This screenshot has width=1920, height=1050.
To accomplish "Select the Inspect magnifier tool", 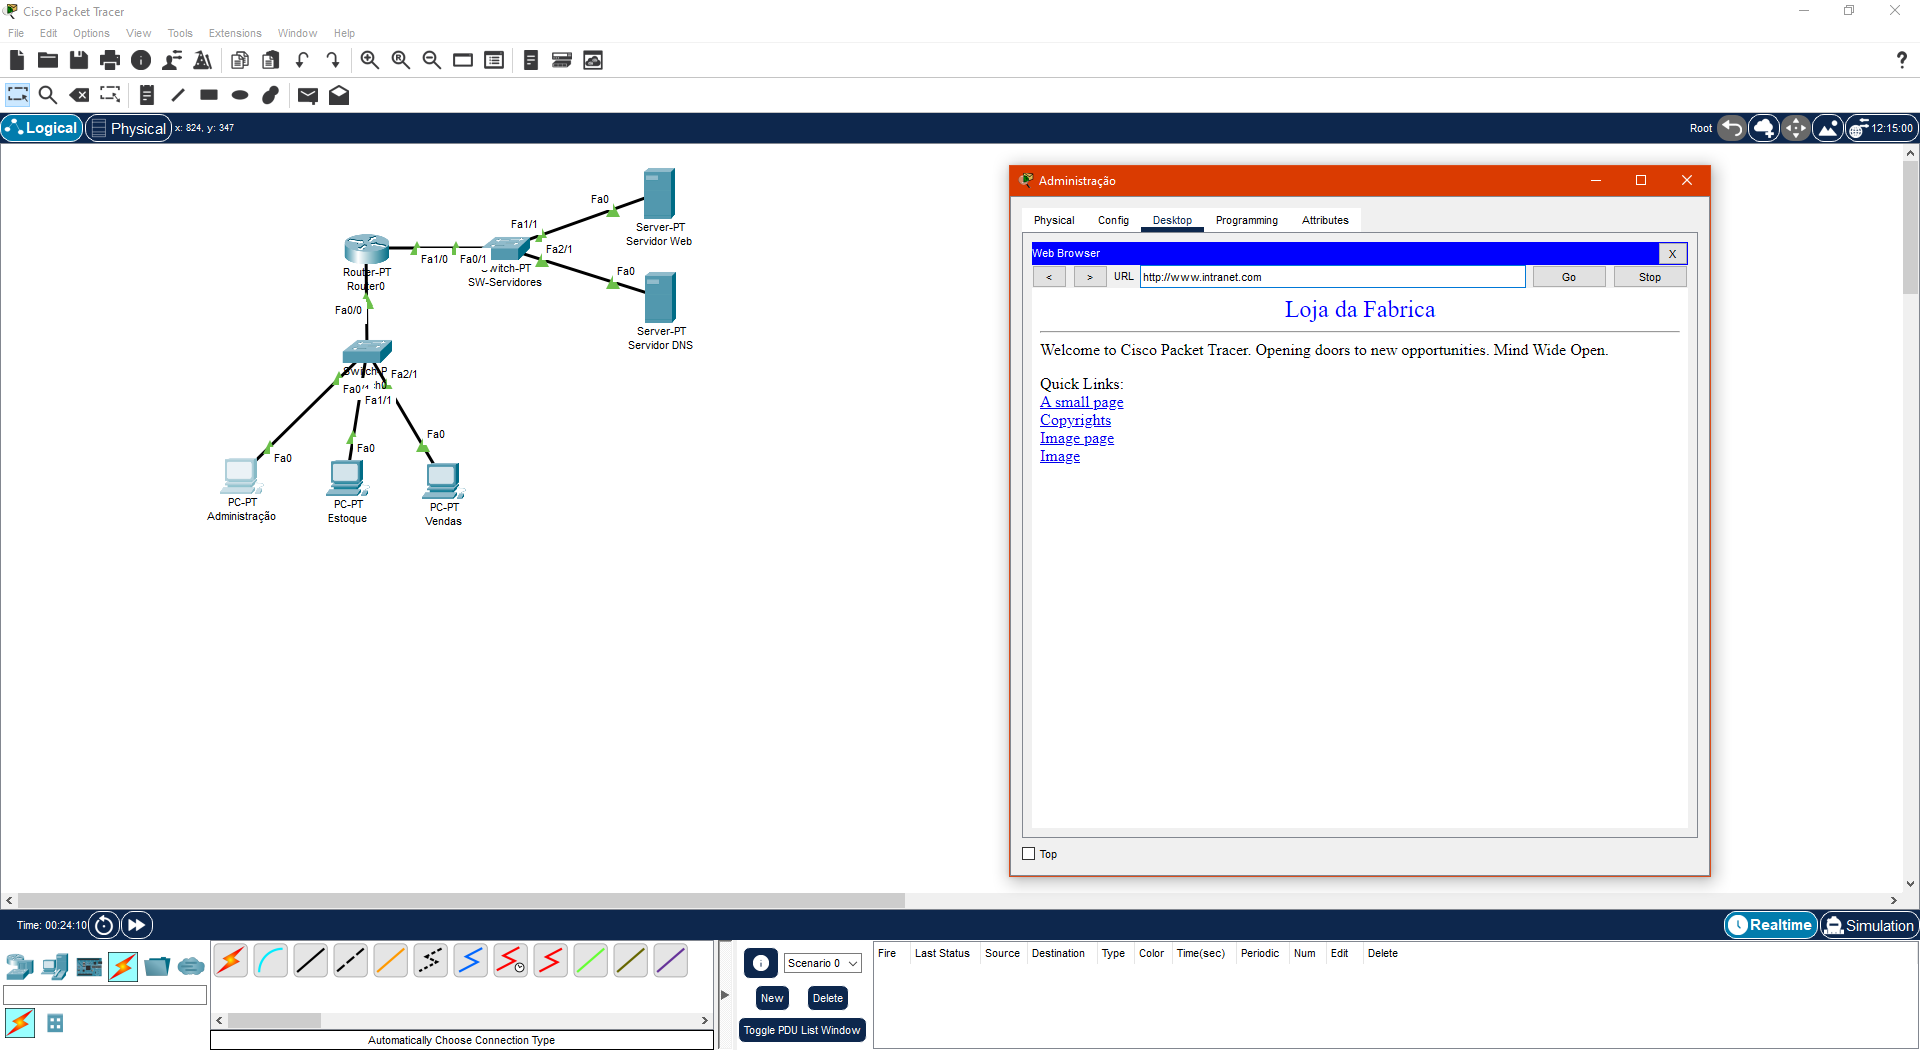I will click(x=47, y=95).
